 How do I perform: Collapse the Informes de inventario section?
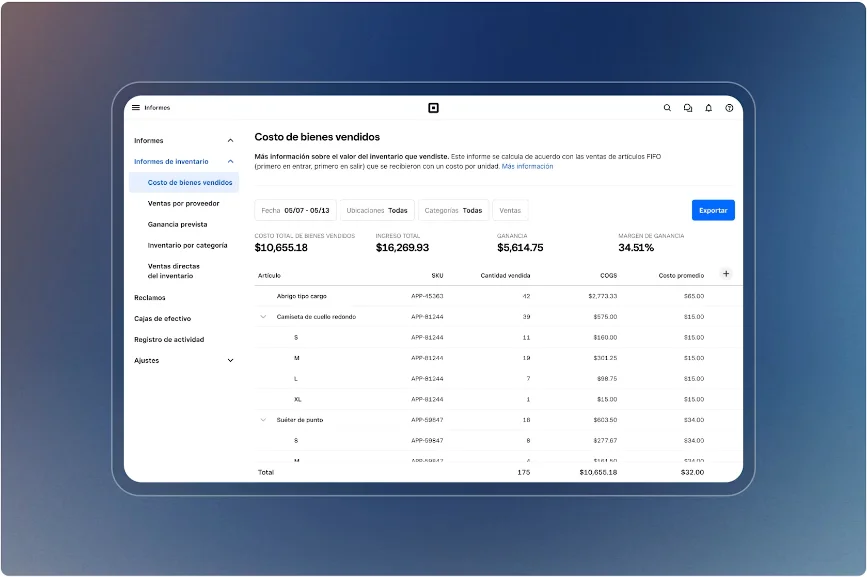231,161
